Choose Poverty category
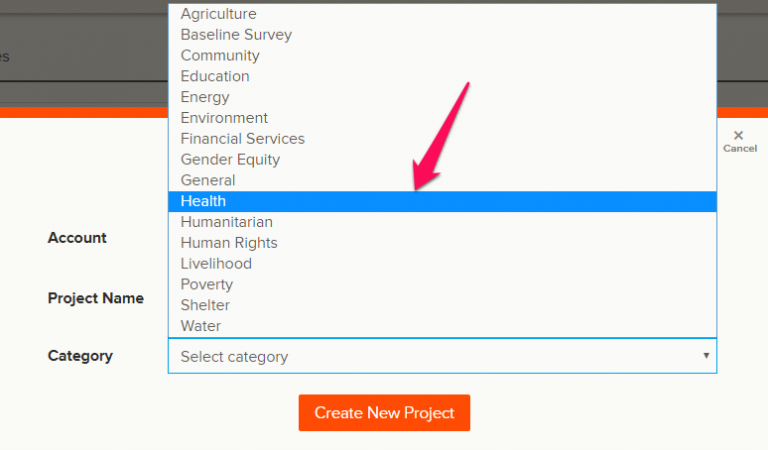This screenshot has height=450, width=768. 206,285
